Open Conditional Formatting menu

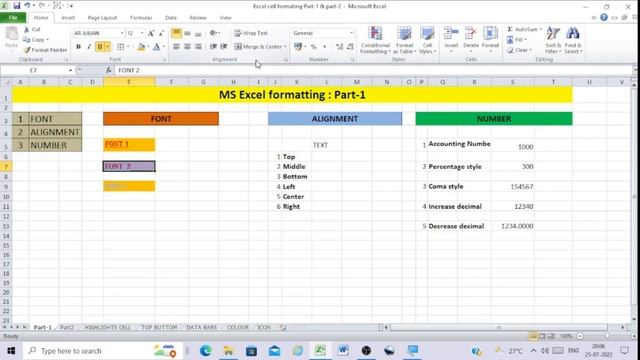tap(375, 40)
